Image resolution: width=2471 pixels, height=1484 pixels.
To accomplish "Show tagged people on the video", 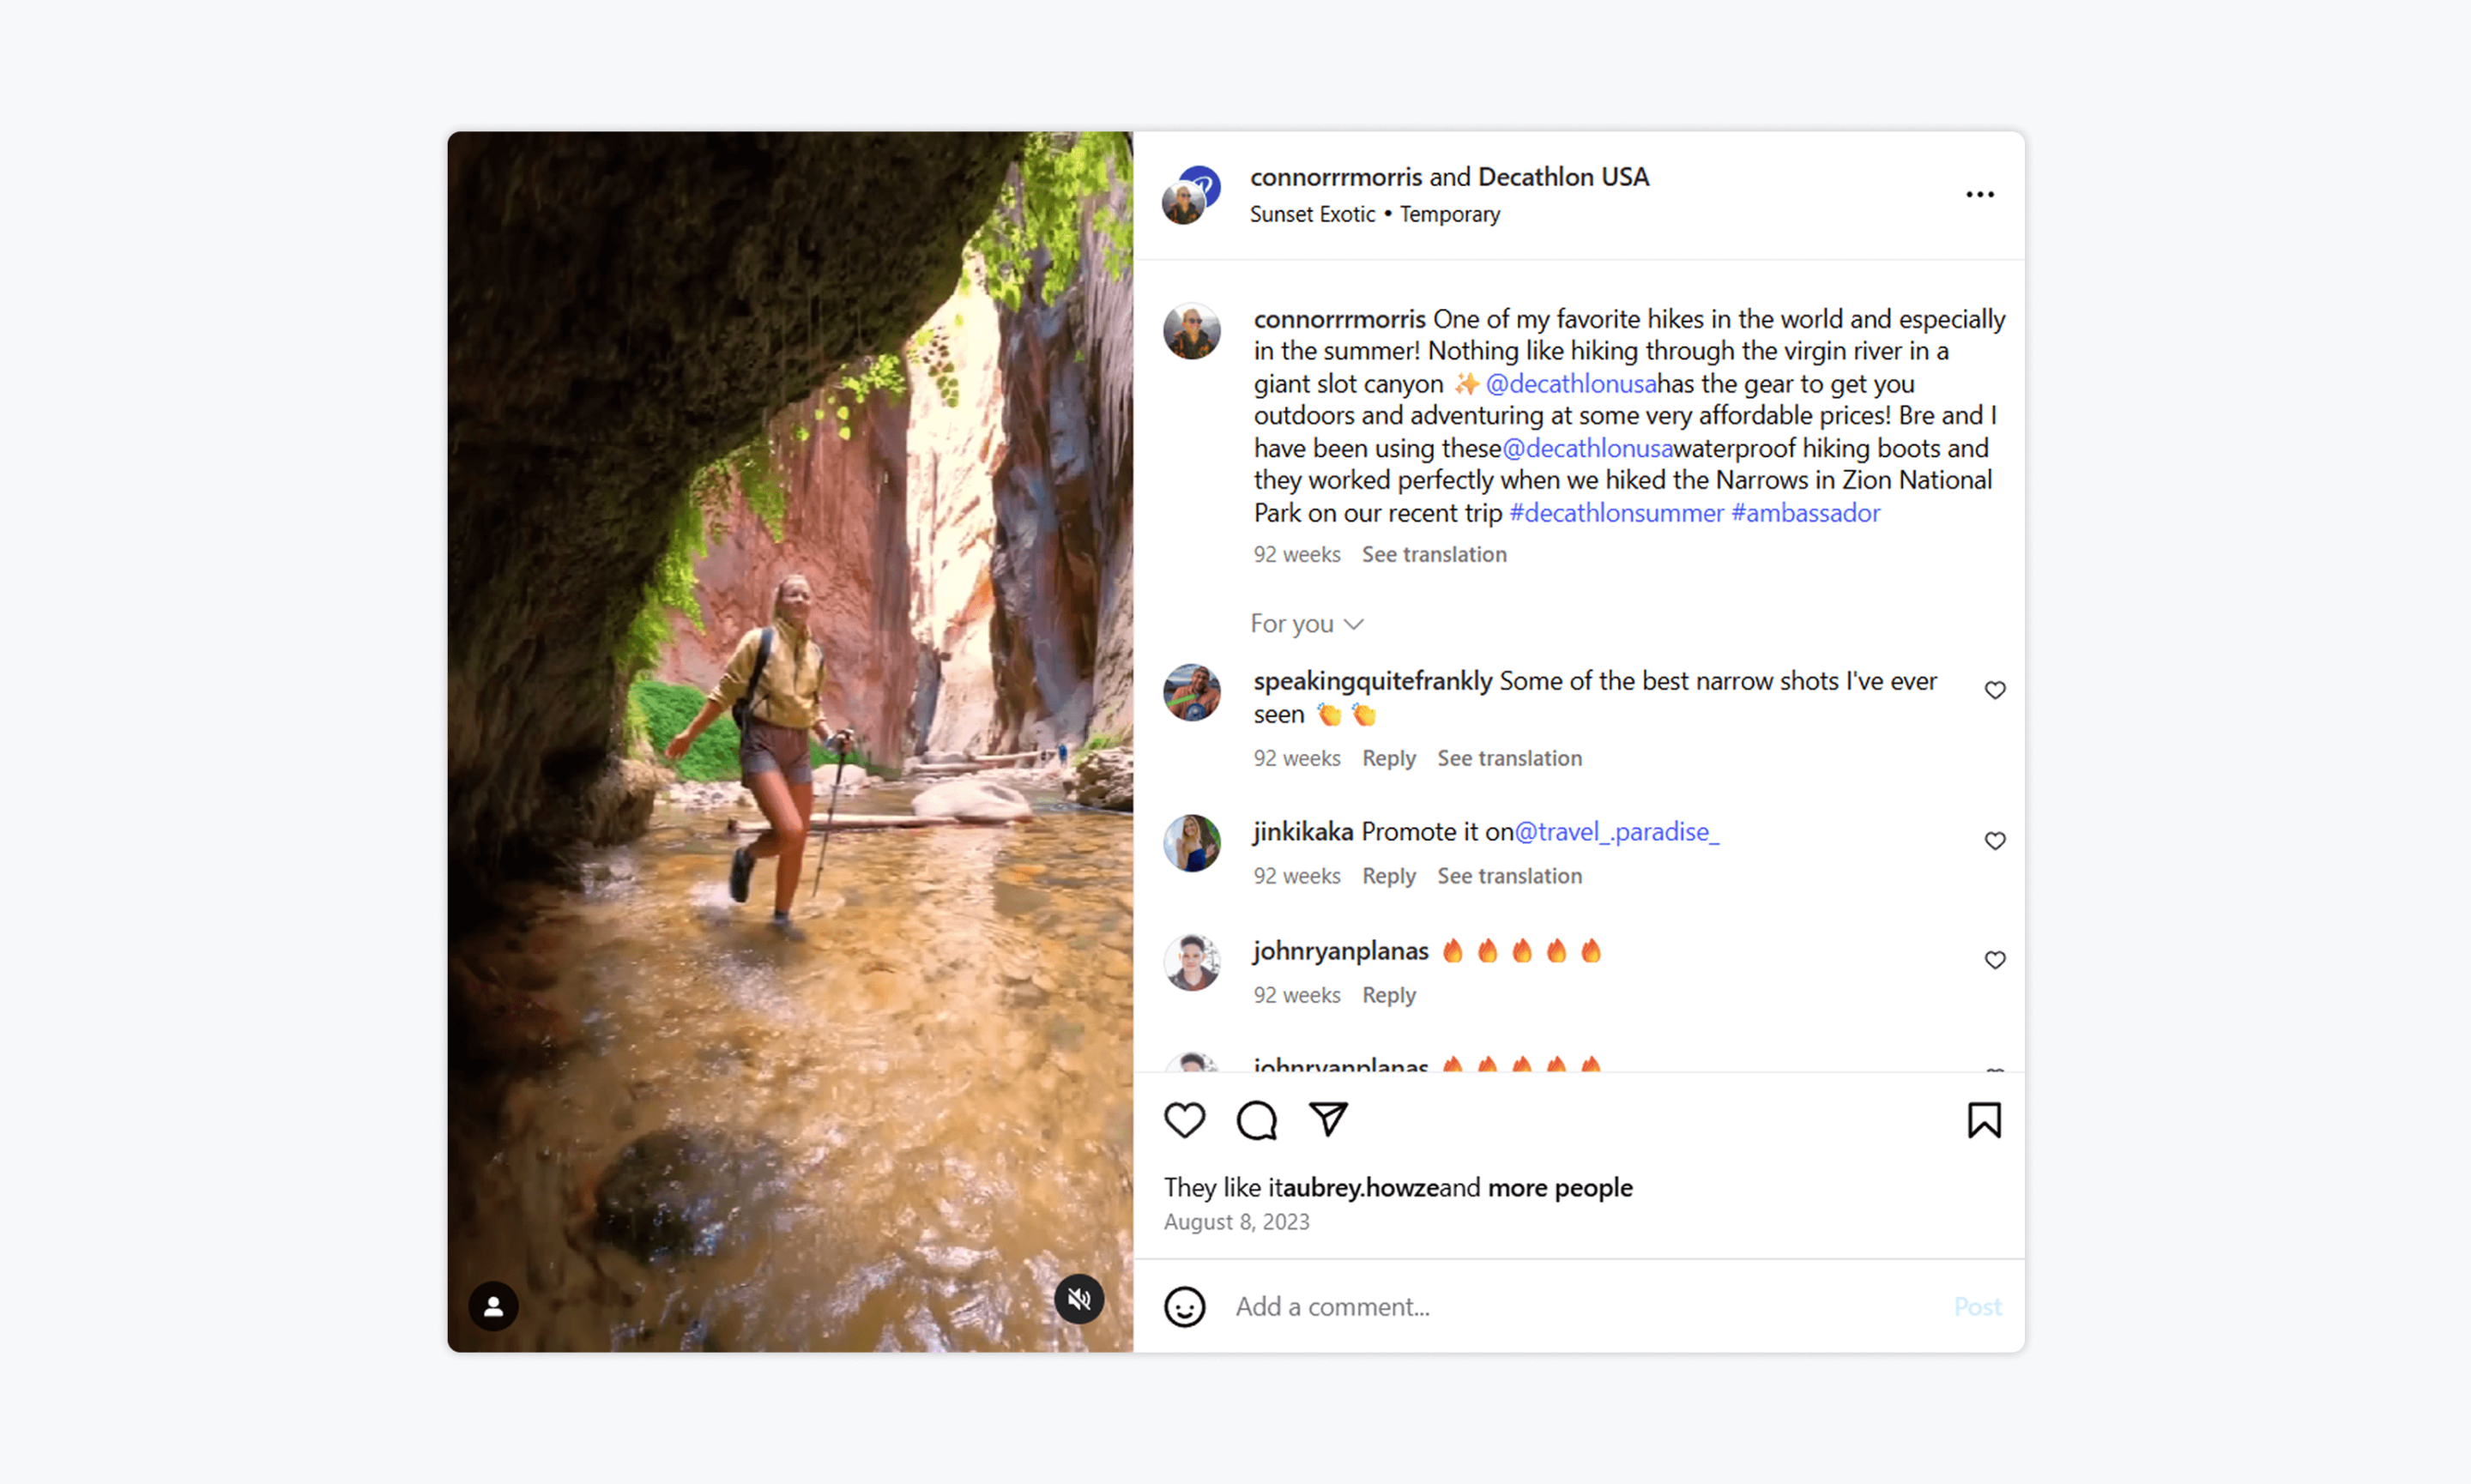I will click(x=493, y=1306).
